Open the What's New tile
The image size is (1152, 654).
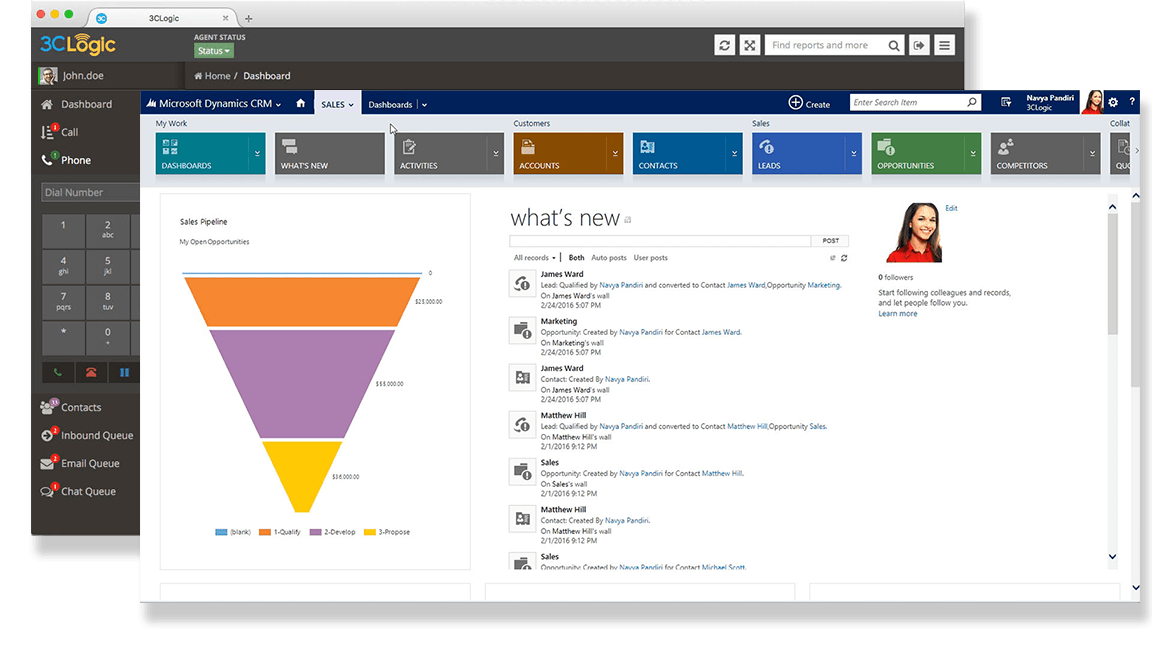tap(330, 153)
